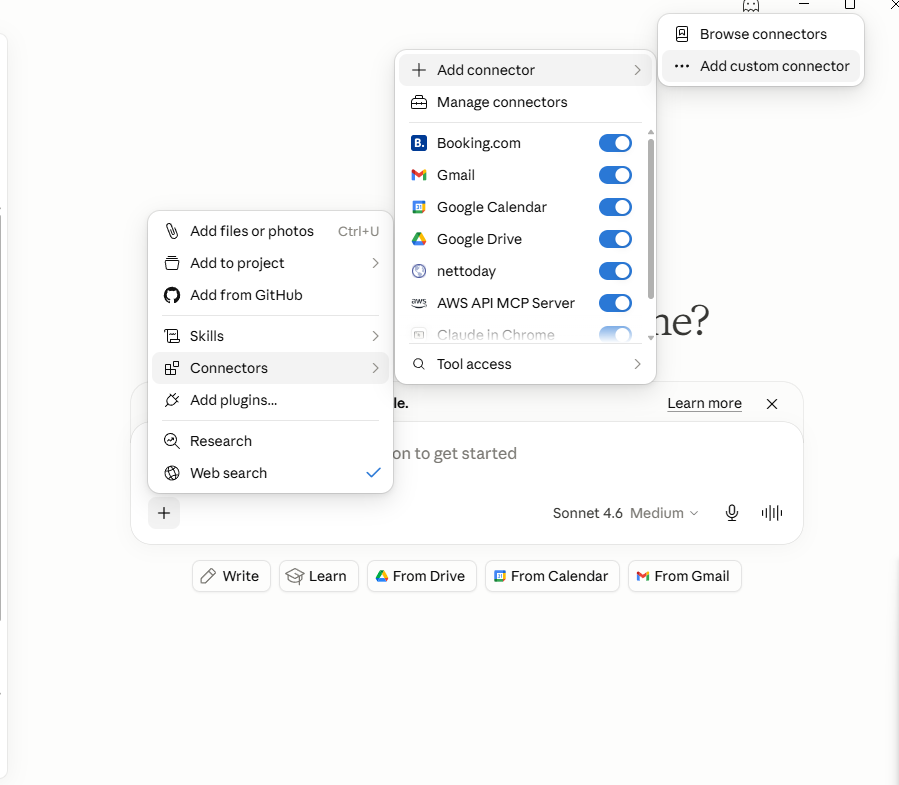Open the Sonnet 4.6 Medium model dropdown
899x785 pixels.
[626, 513]
